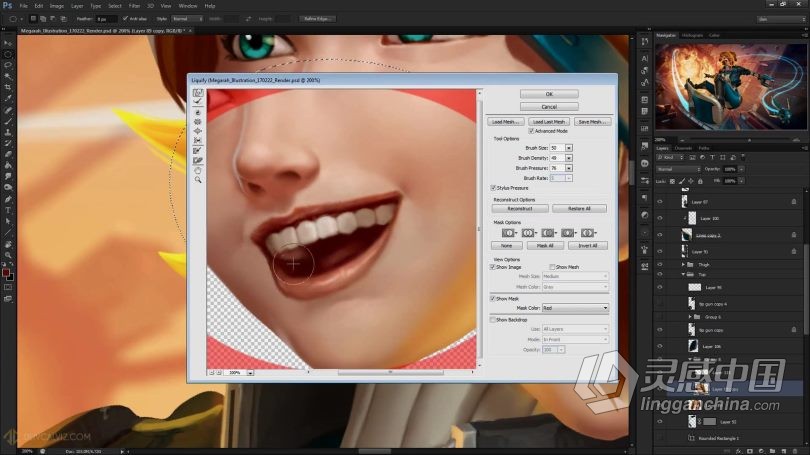Select the Hand tool in Liquify dialog

tap(198, 170)
